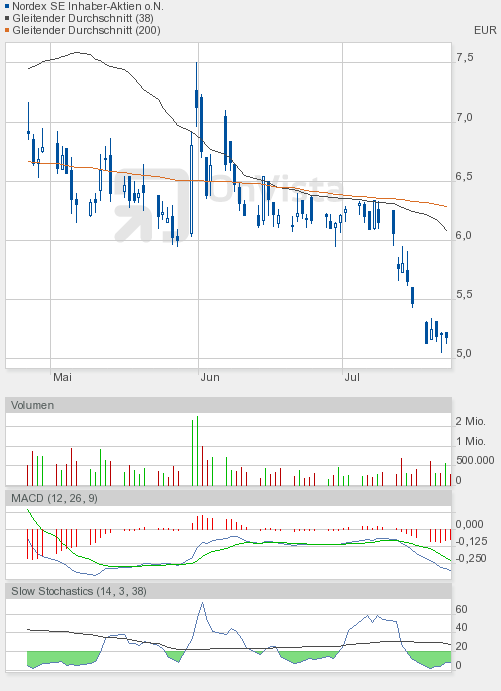Click the Gleitender Durchschnitt (200) legend label
This screenshot has height=691, width=501.
click(86, 30)
